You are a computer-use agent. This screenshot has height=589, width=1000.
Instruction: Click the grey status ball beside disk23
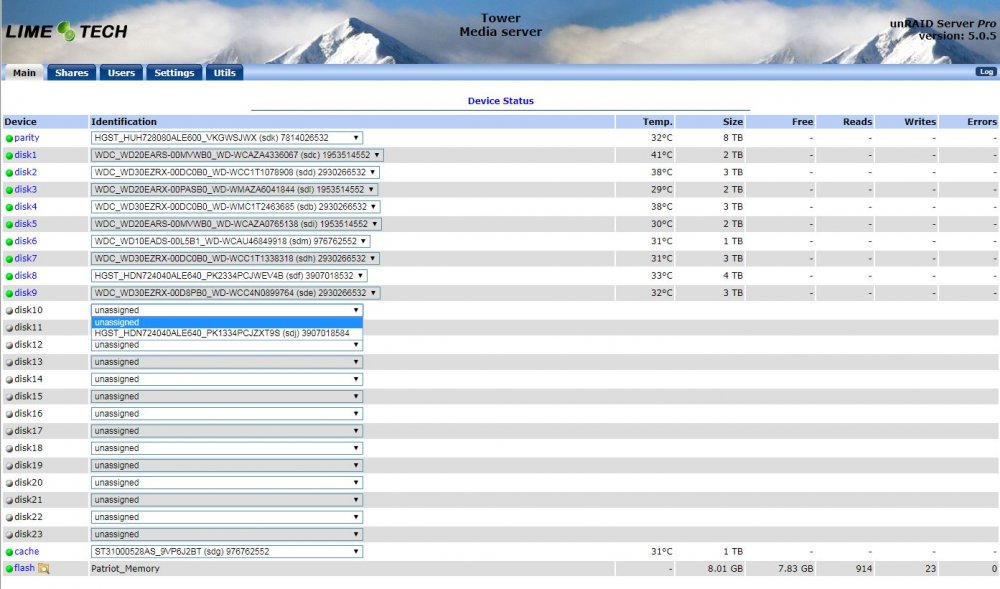click(9, 535)
